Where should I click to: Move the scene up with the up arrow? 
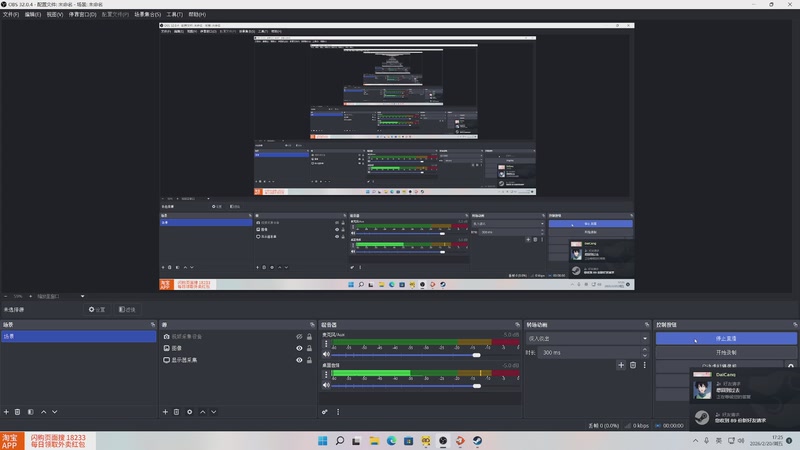(43, 412)
